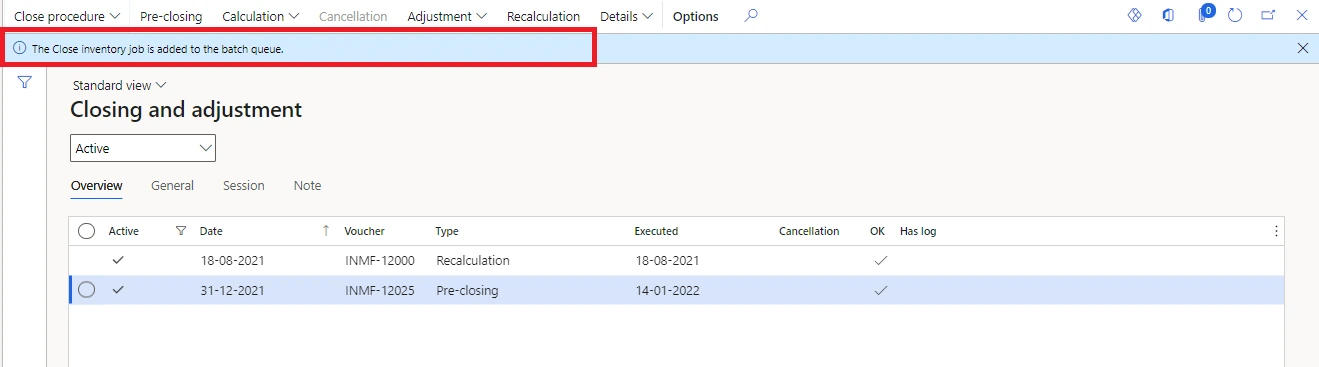Switch to the Overview tab

point(97,186)
